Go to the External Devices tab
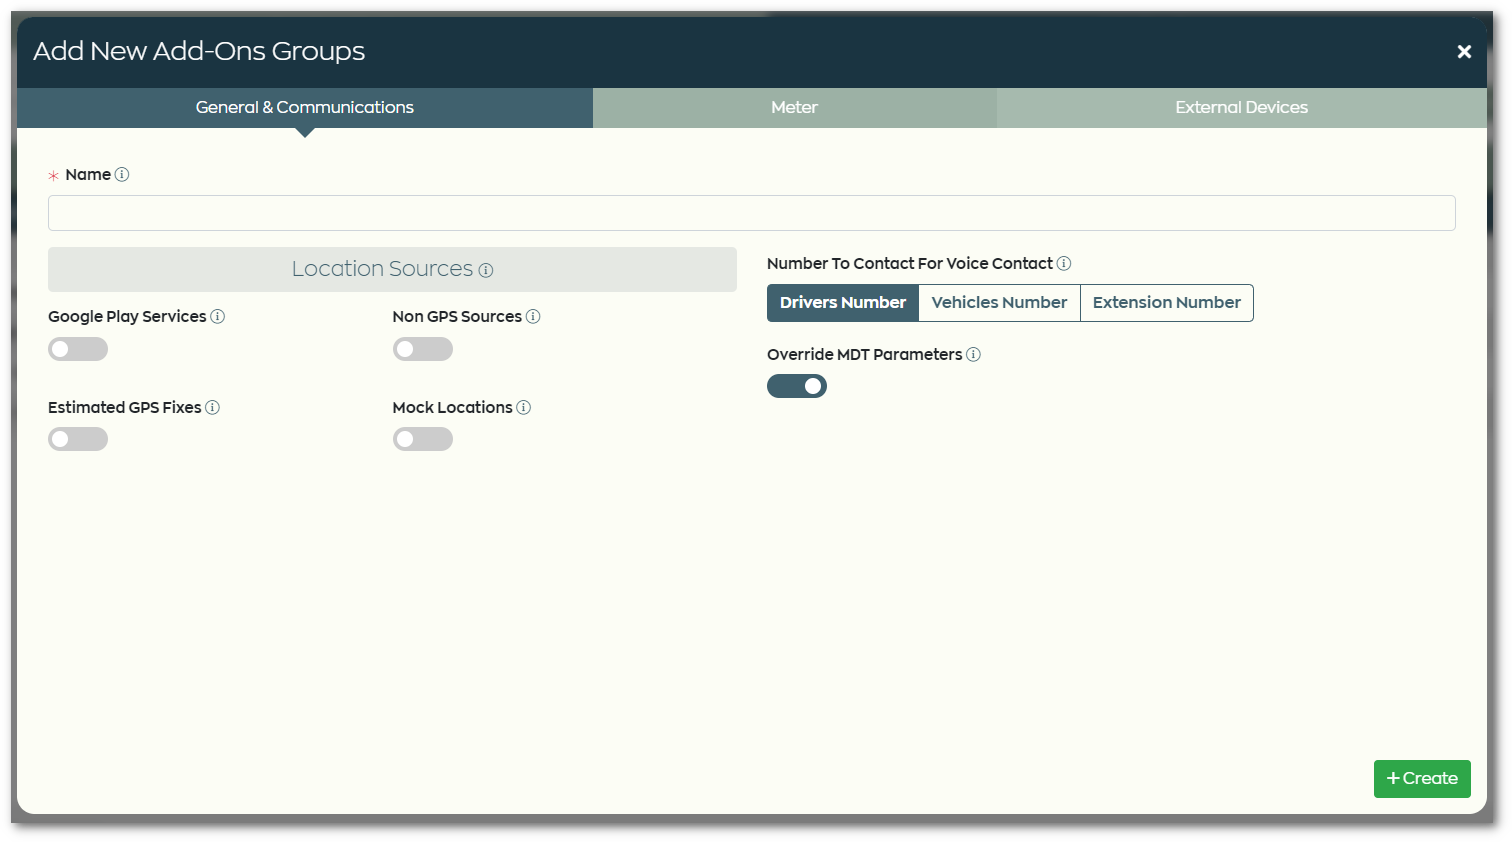This screenshot has height=842, width=1512. [1242, 107]
